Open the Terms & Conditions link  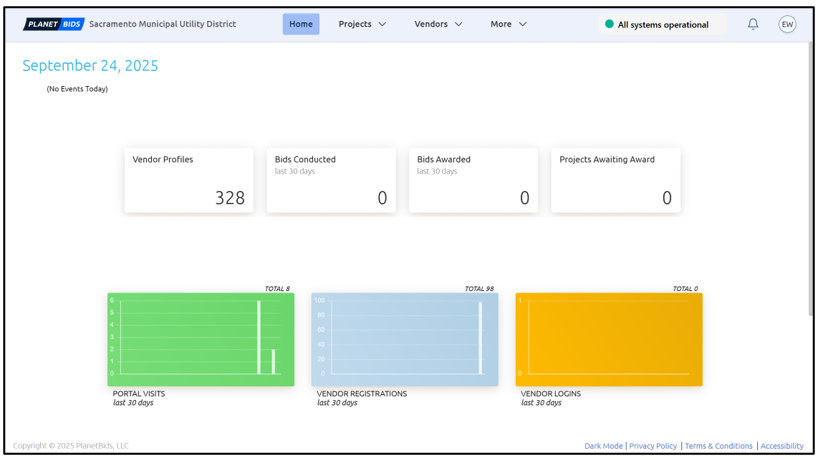point(718,446)
